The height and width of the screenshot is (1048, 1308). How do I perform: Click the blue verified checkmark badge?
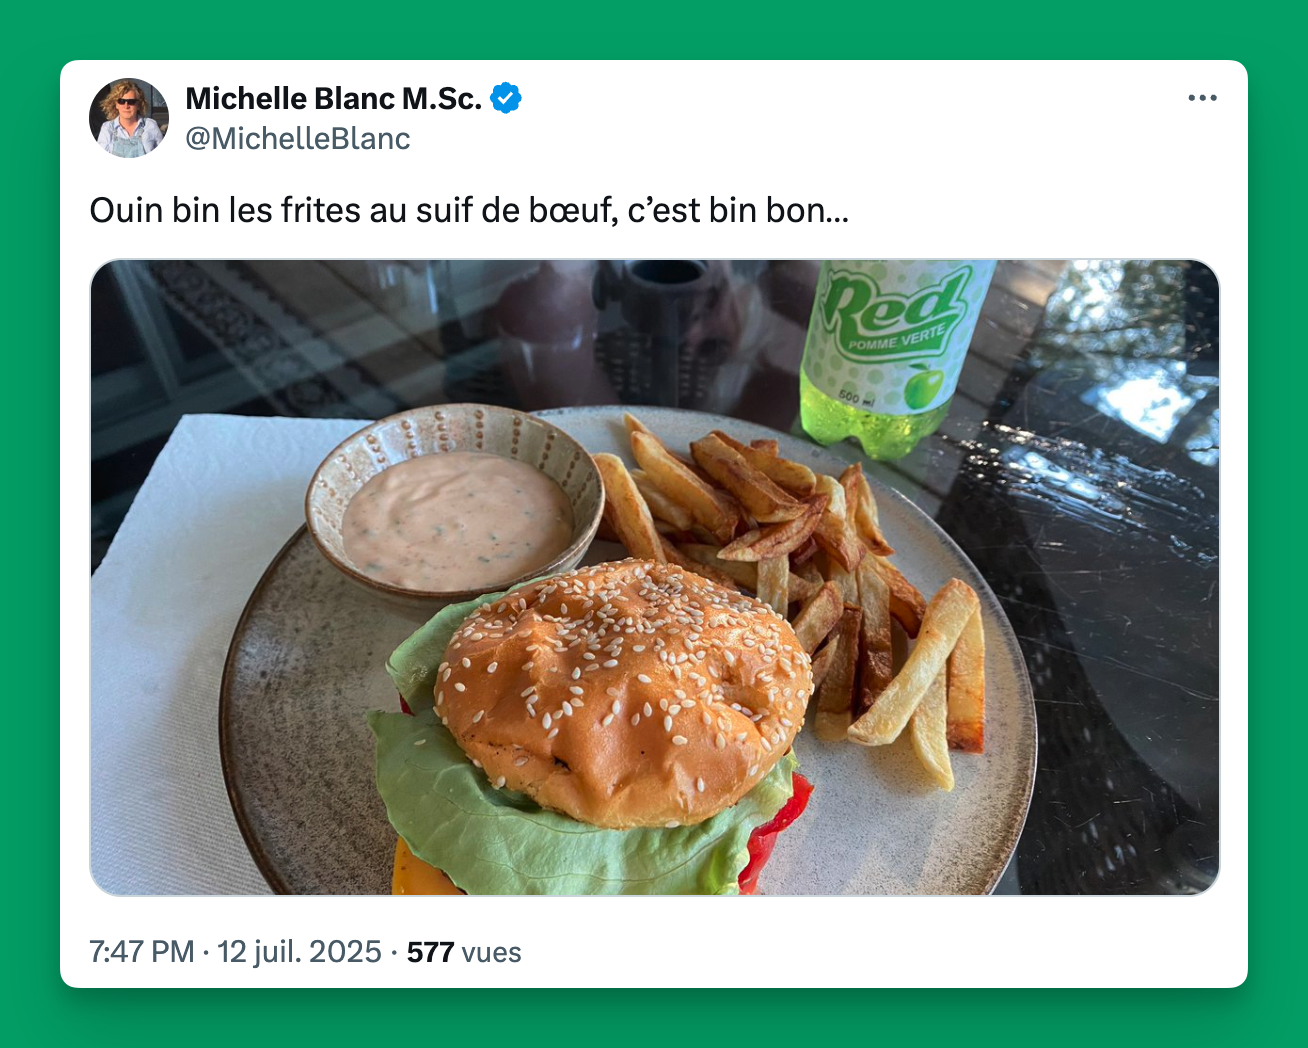[506, 98]
